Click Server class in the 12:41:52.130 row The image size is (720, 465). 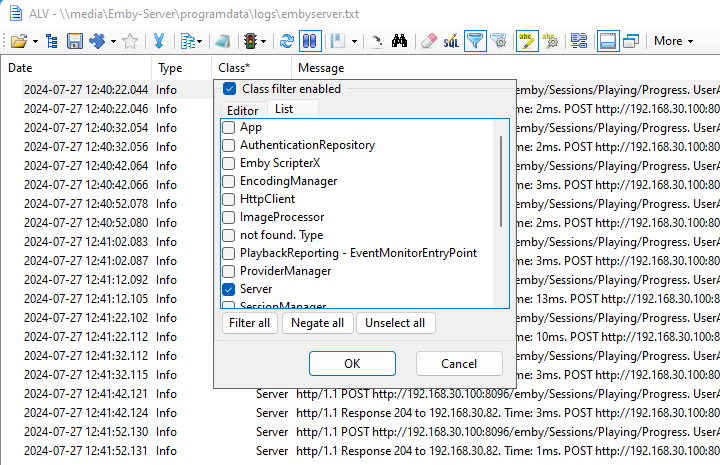tap(272, 432)
